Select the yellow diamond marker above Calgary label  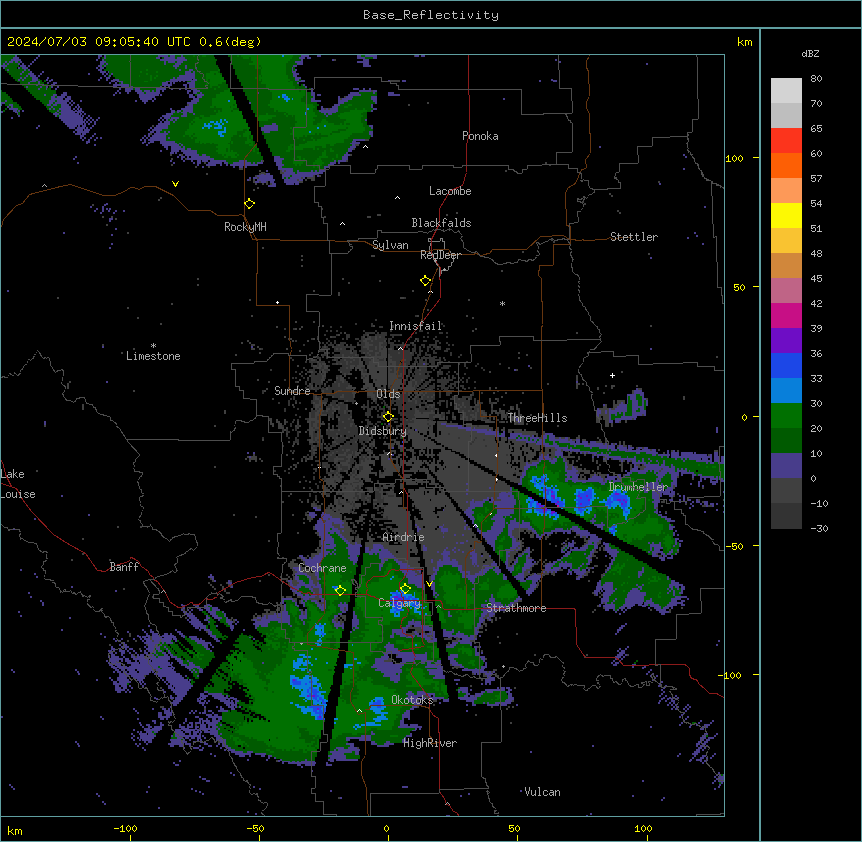pos(405,589)
